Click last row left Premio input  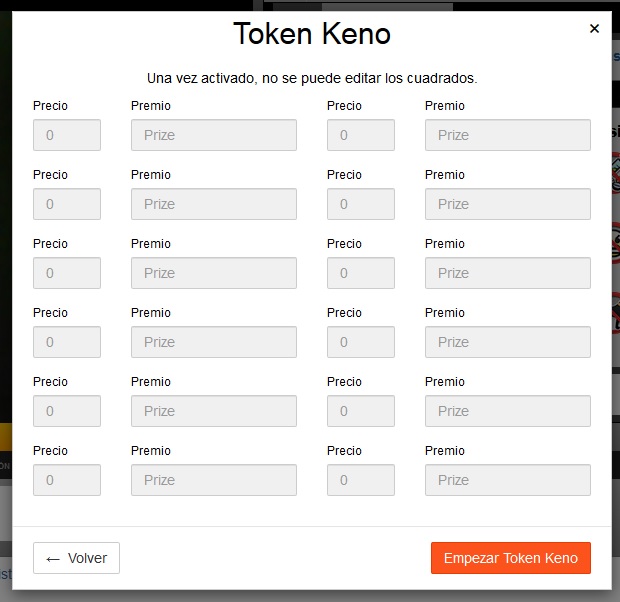[213, 480]
